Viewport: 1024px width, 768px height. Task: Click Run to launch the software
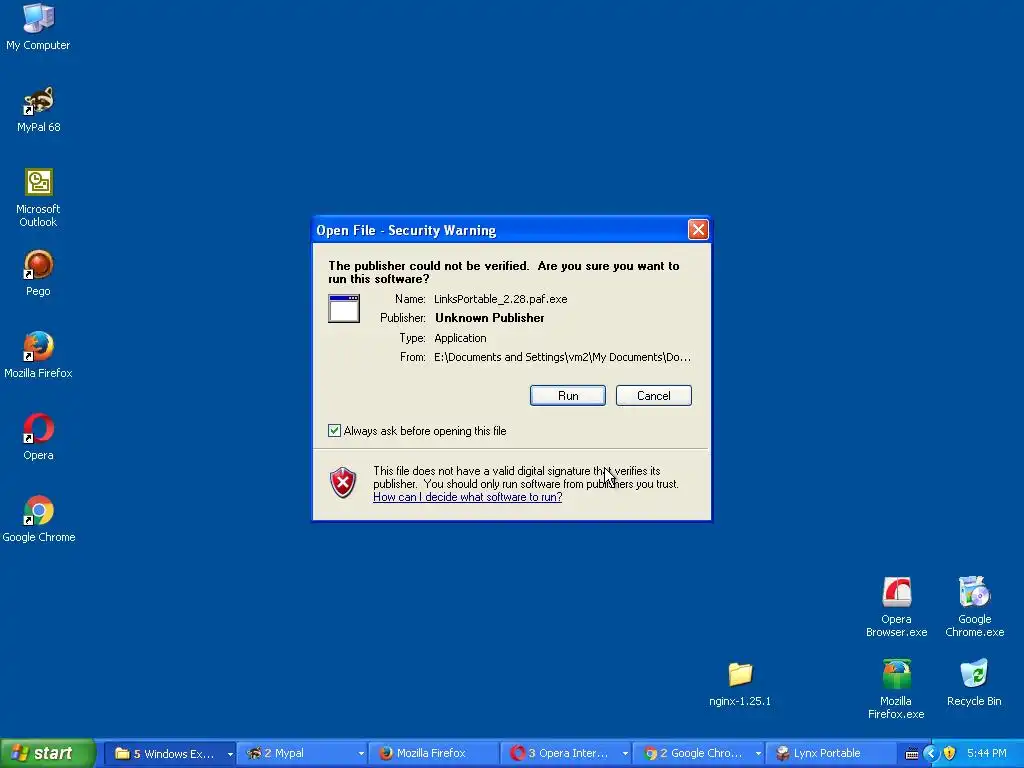[568, 395]
